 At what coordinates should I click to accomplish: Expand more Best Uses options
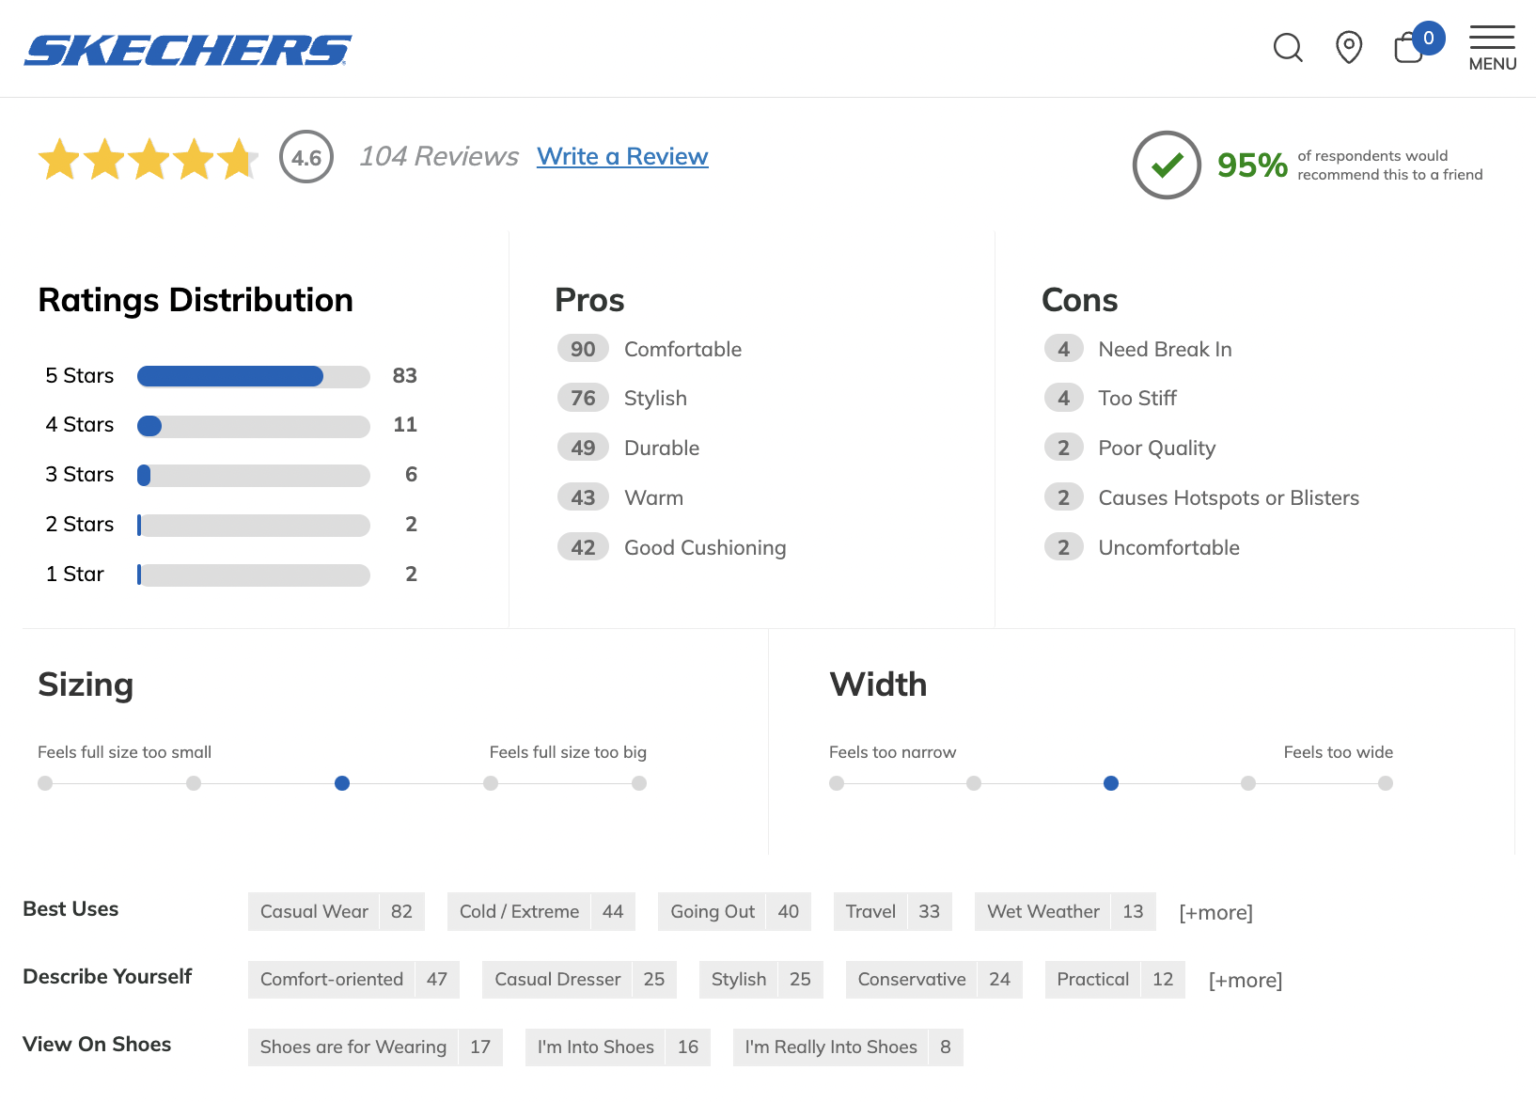pos(1216,912)
